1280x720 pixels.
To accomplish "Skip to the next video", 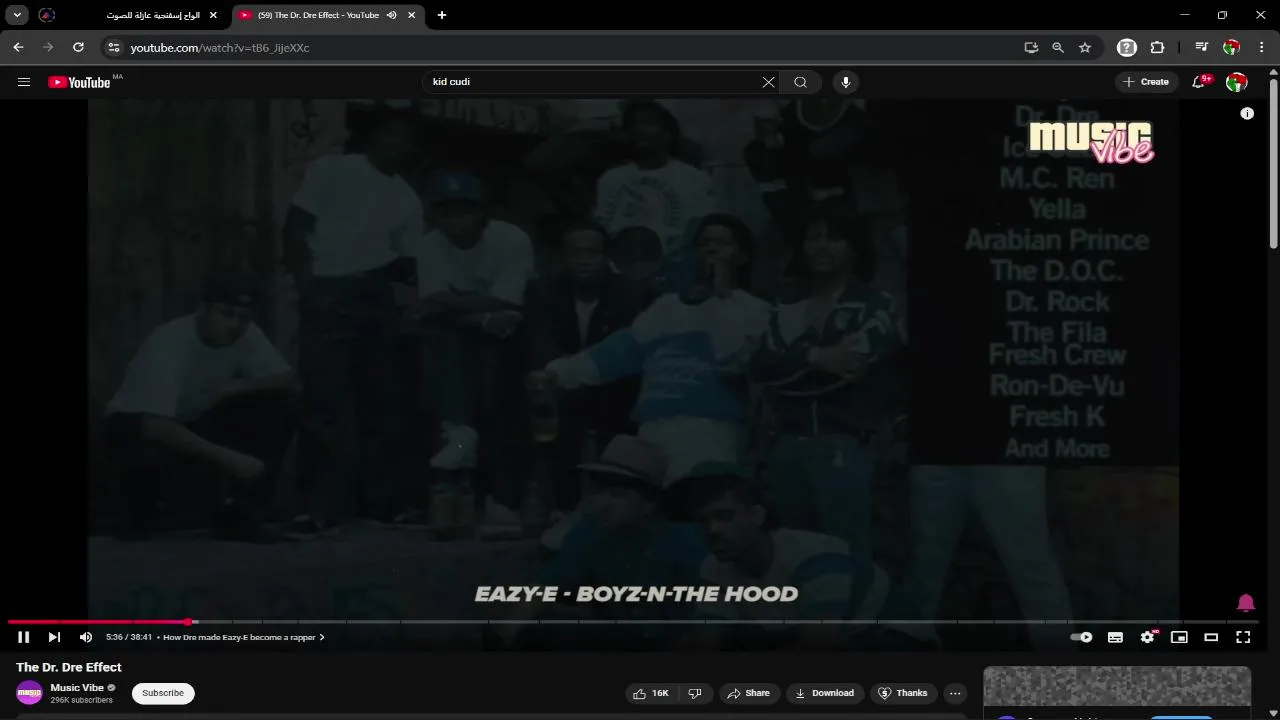I will click(x=54, y=637).
